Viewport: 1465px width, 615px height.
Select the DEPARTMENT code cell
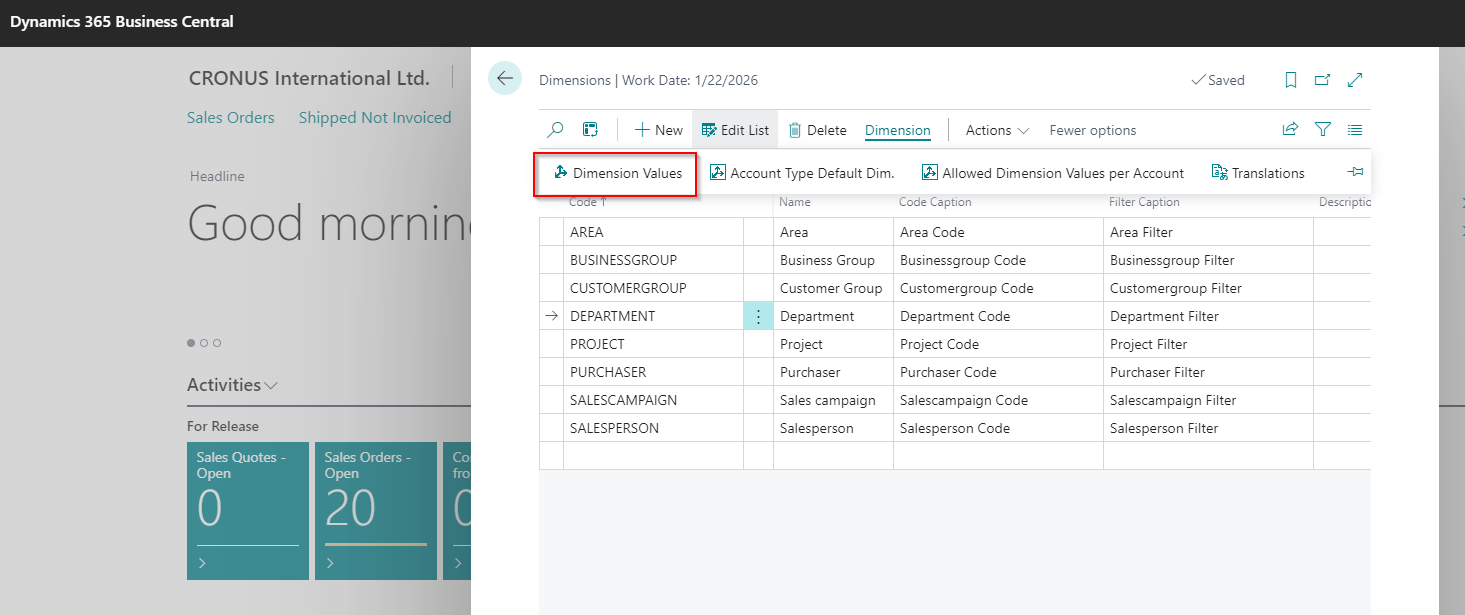tap(653, 316)
